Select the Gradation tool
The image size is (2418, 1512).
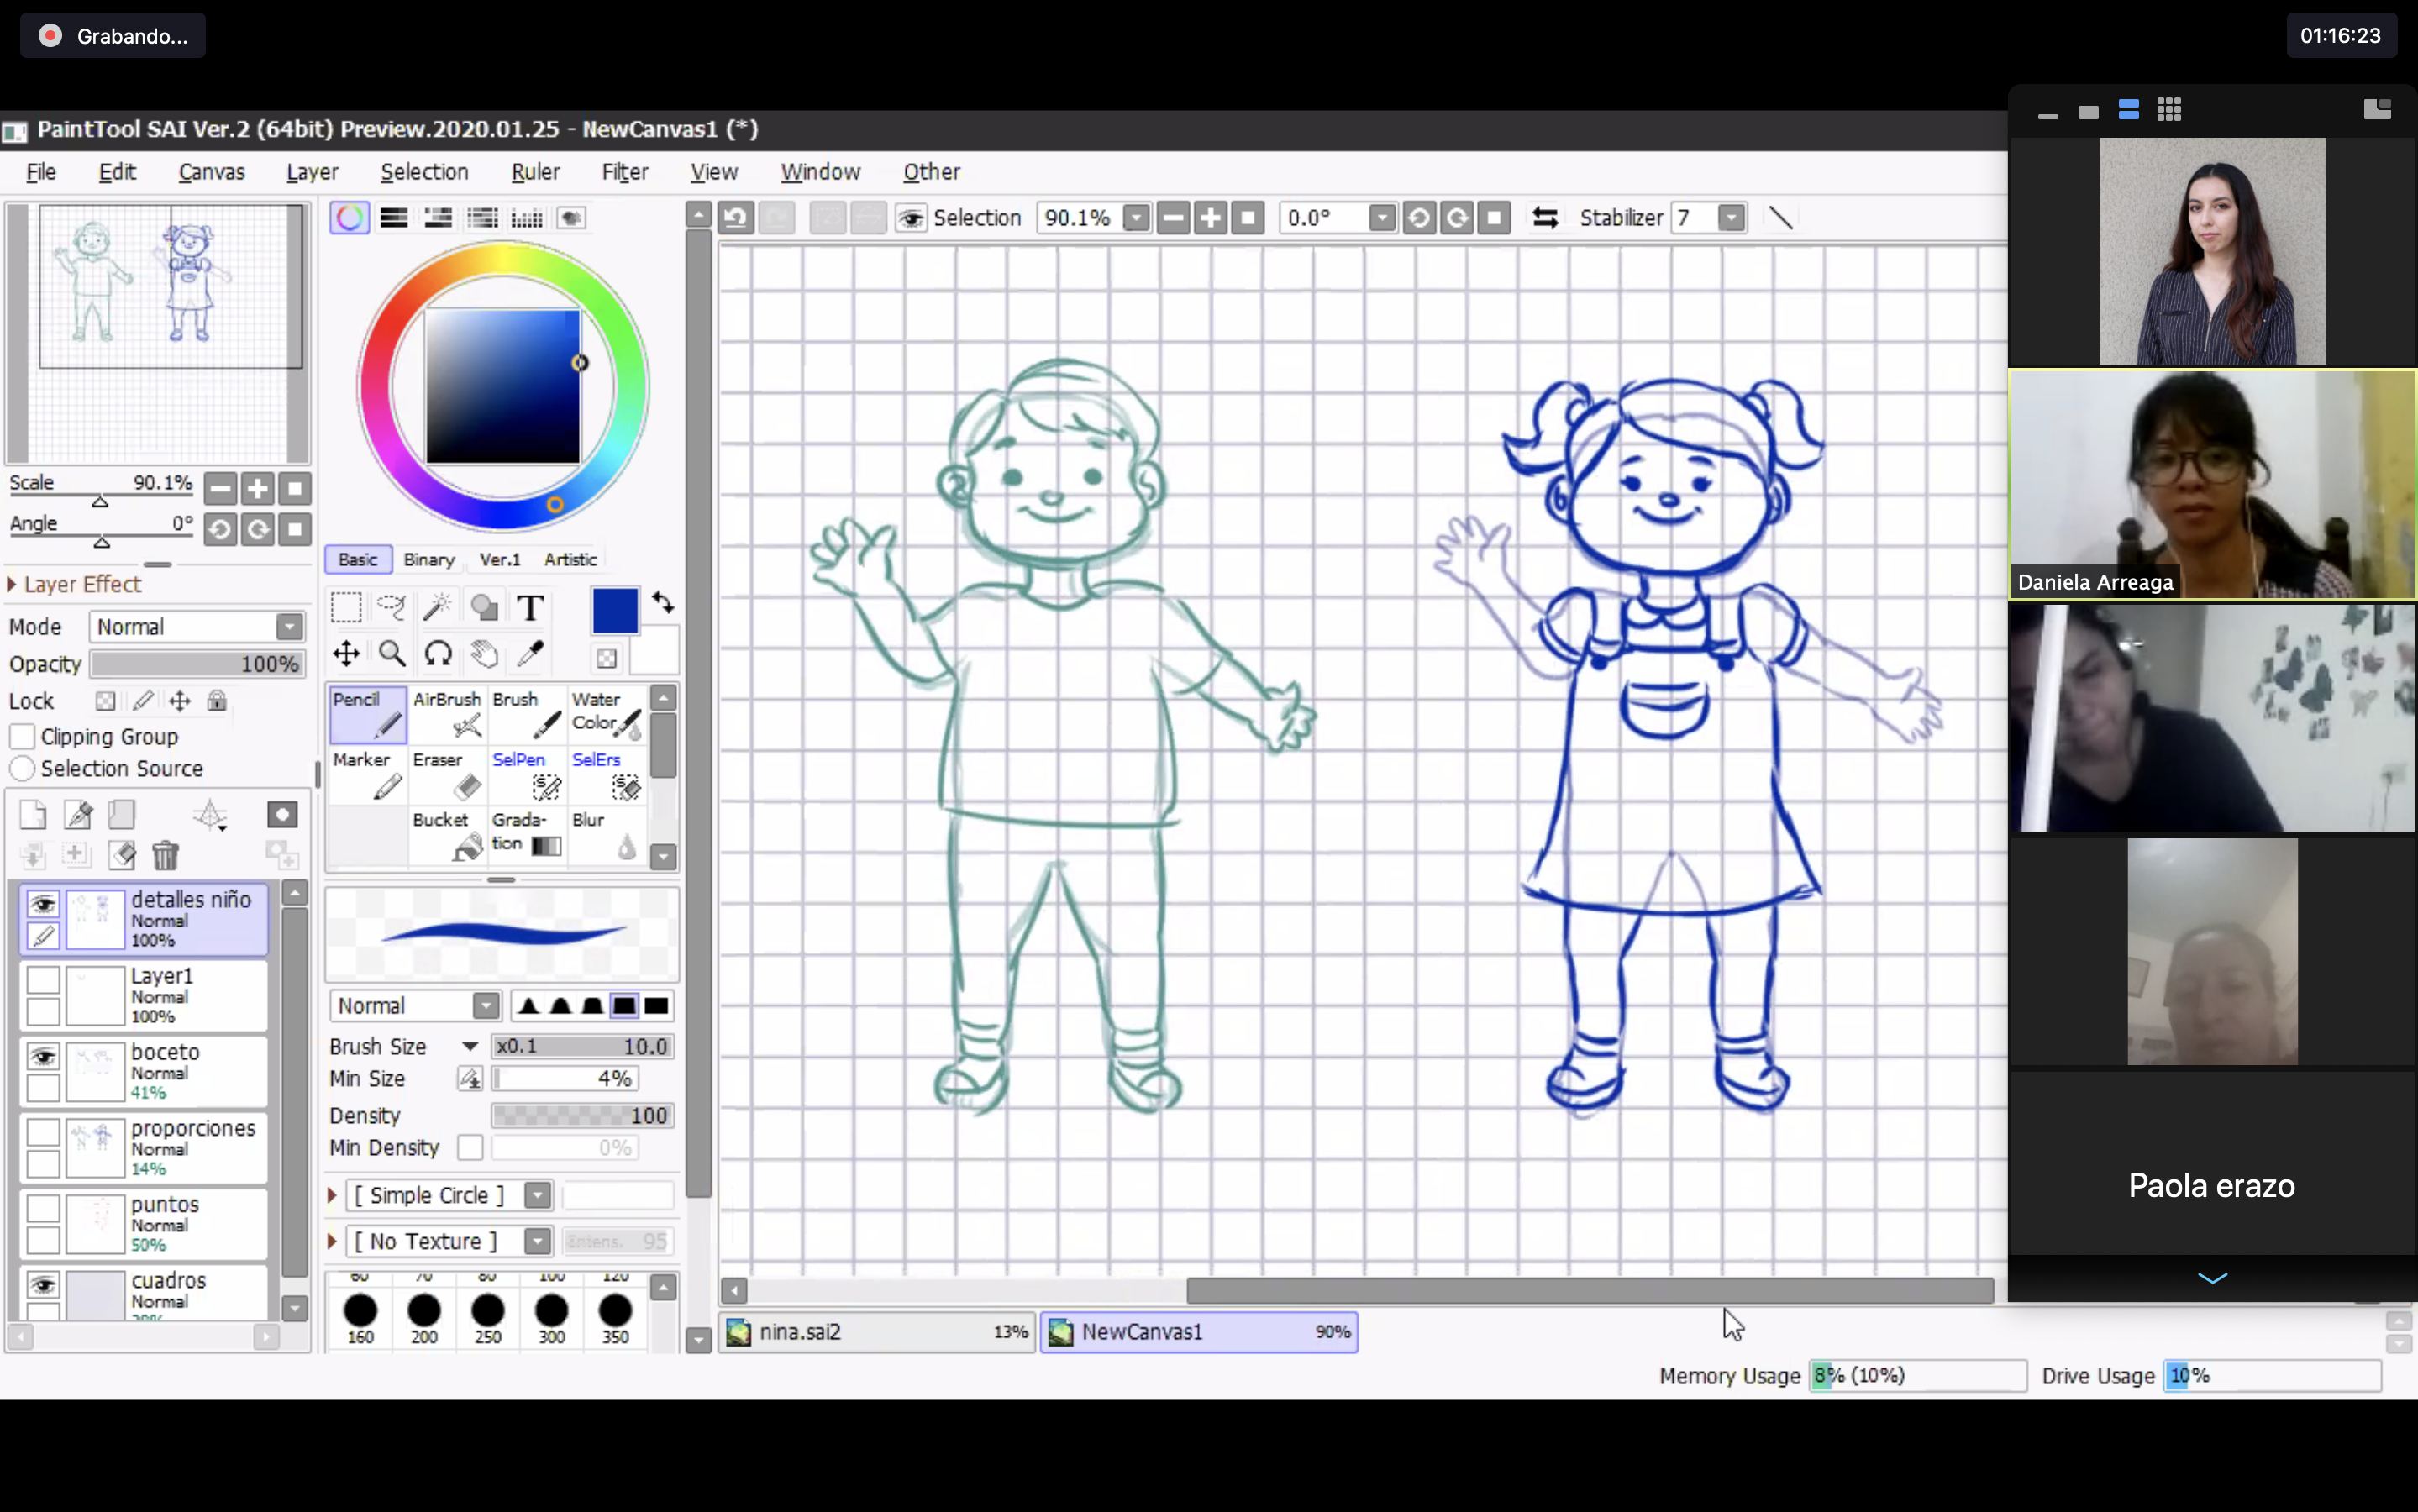[x=527, y=834]
